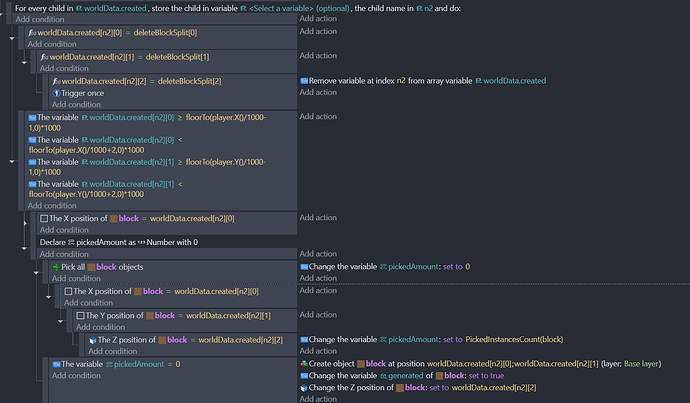The image size is (690, 403).
Task: Click icon of pickedAmount set to 0 action
Action: coord(304,267)
